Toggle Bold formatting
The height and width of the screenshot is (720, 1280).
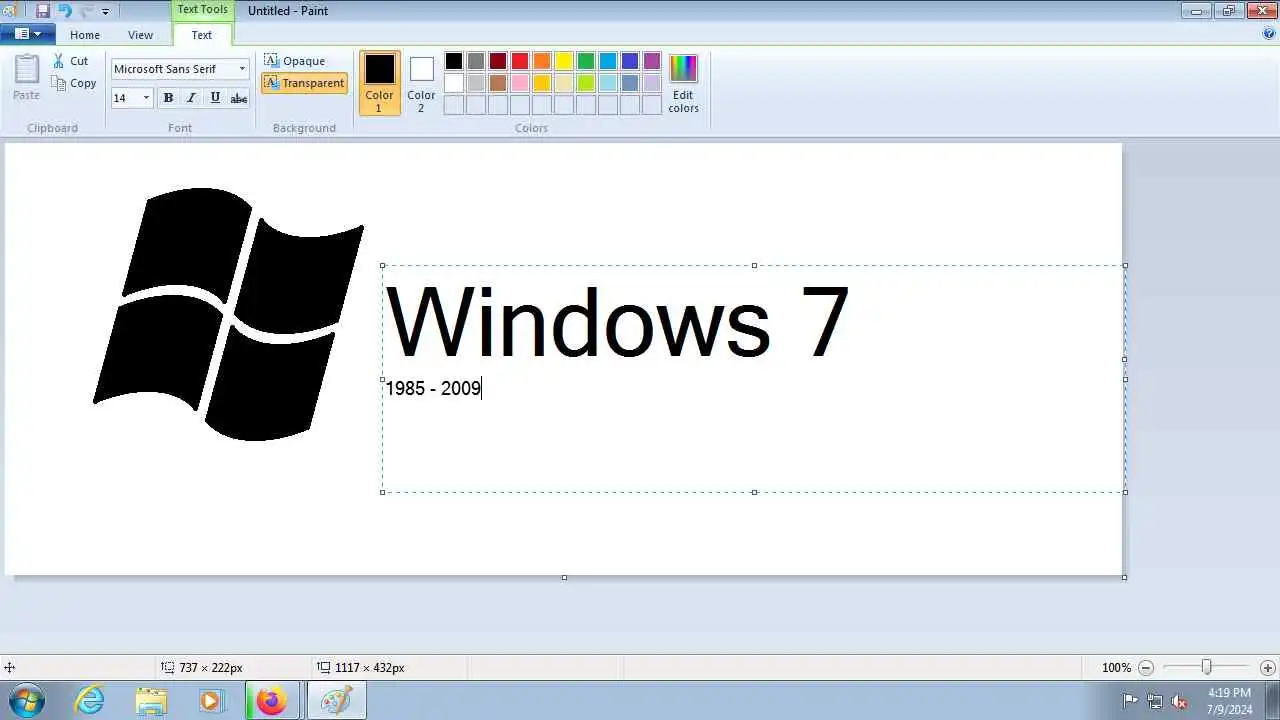coord(168,98)
